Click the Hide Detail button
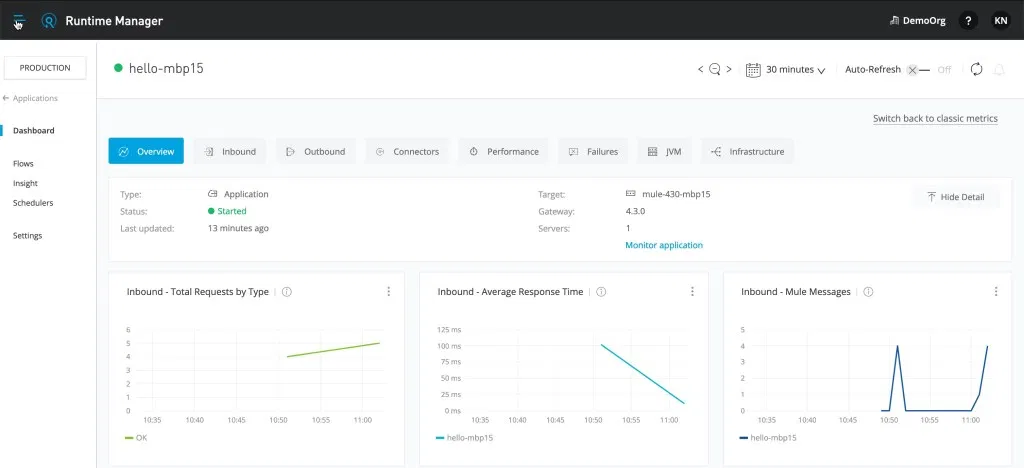The height and width of the screenshot is (468, 1024). 956,197
